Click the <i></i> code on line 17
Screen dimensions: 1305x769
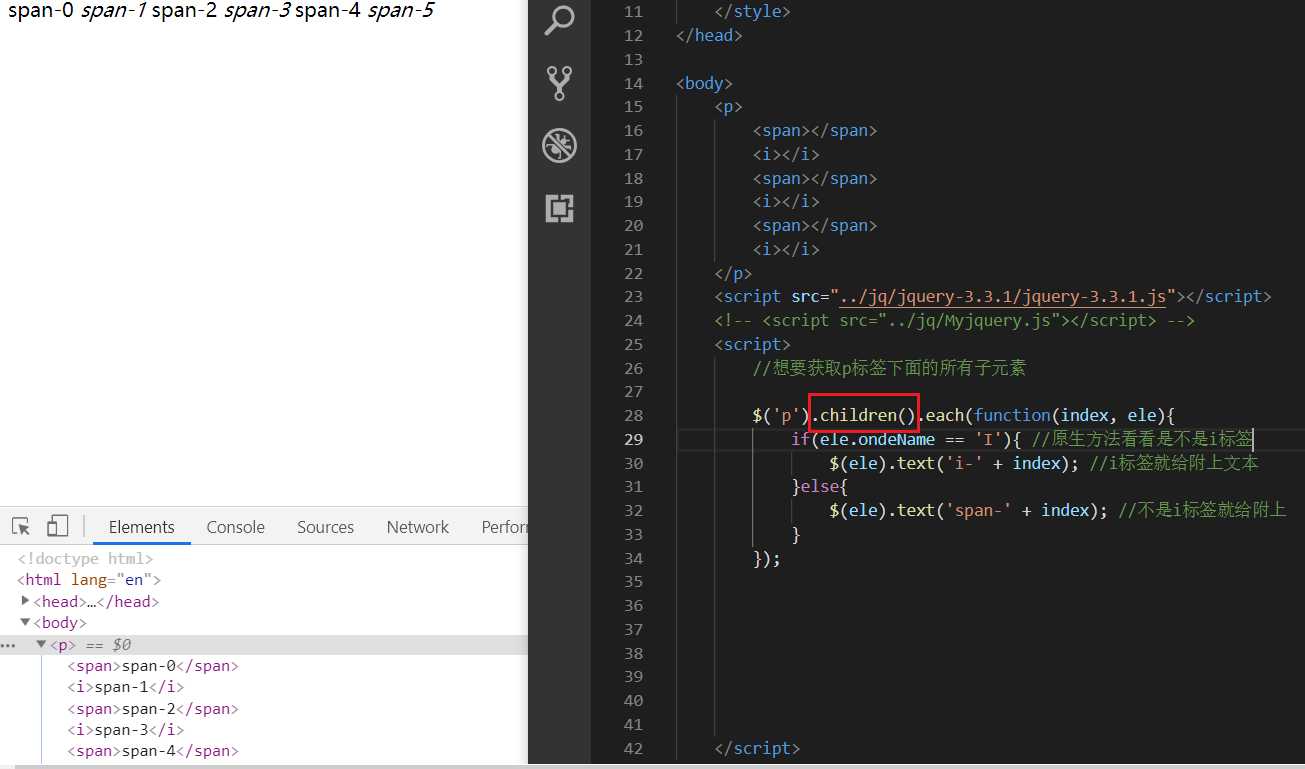pos(786,154)
